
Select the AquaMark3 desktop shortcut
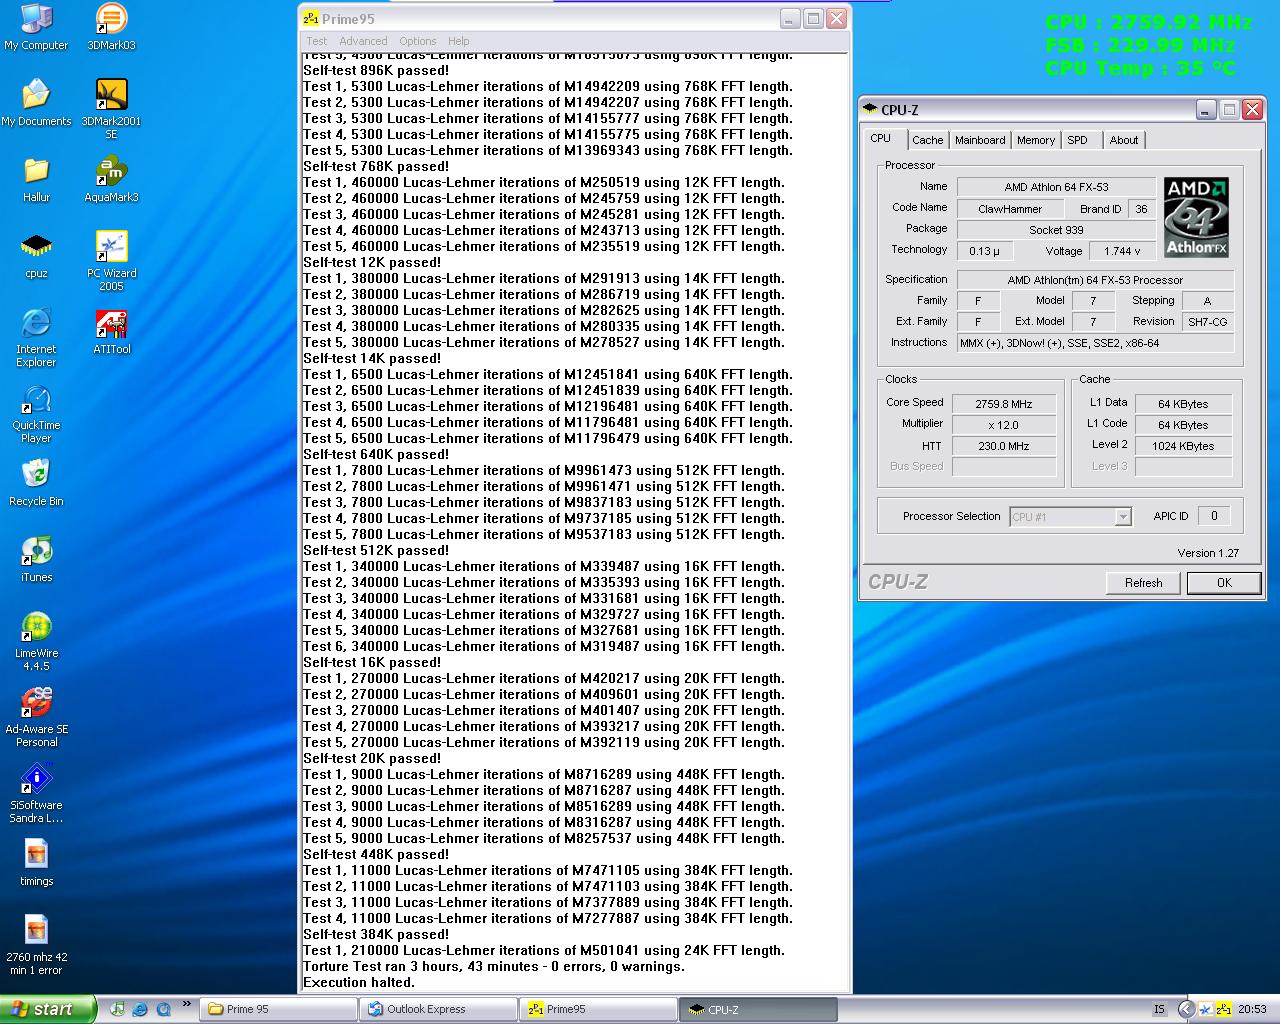[x=111, y=172]
